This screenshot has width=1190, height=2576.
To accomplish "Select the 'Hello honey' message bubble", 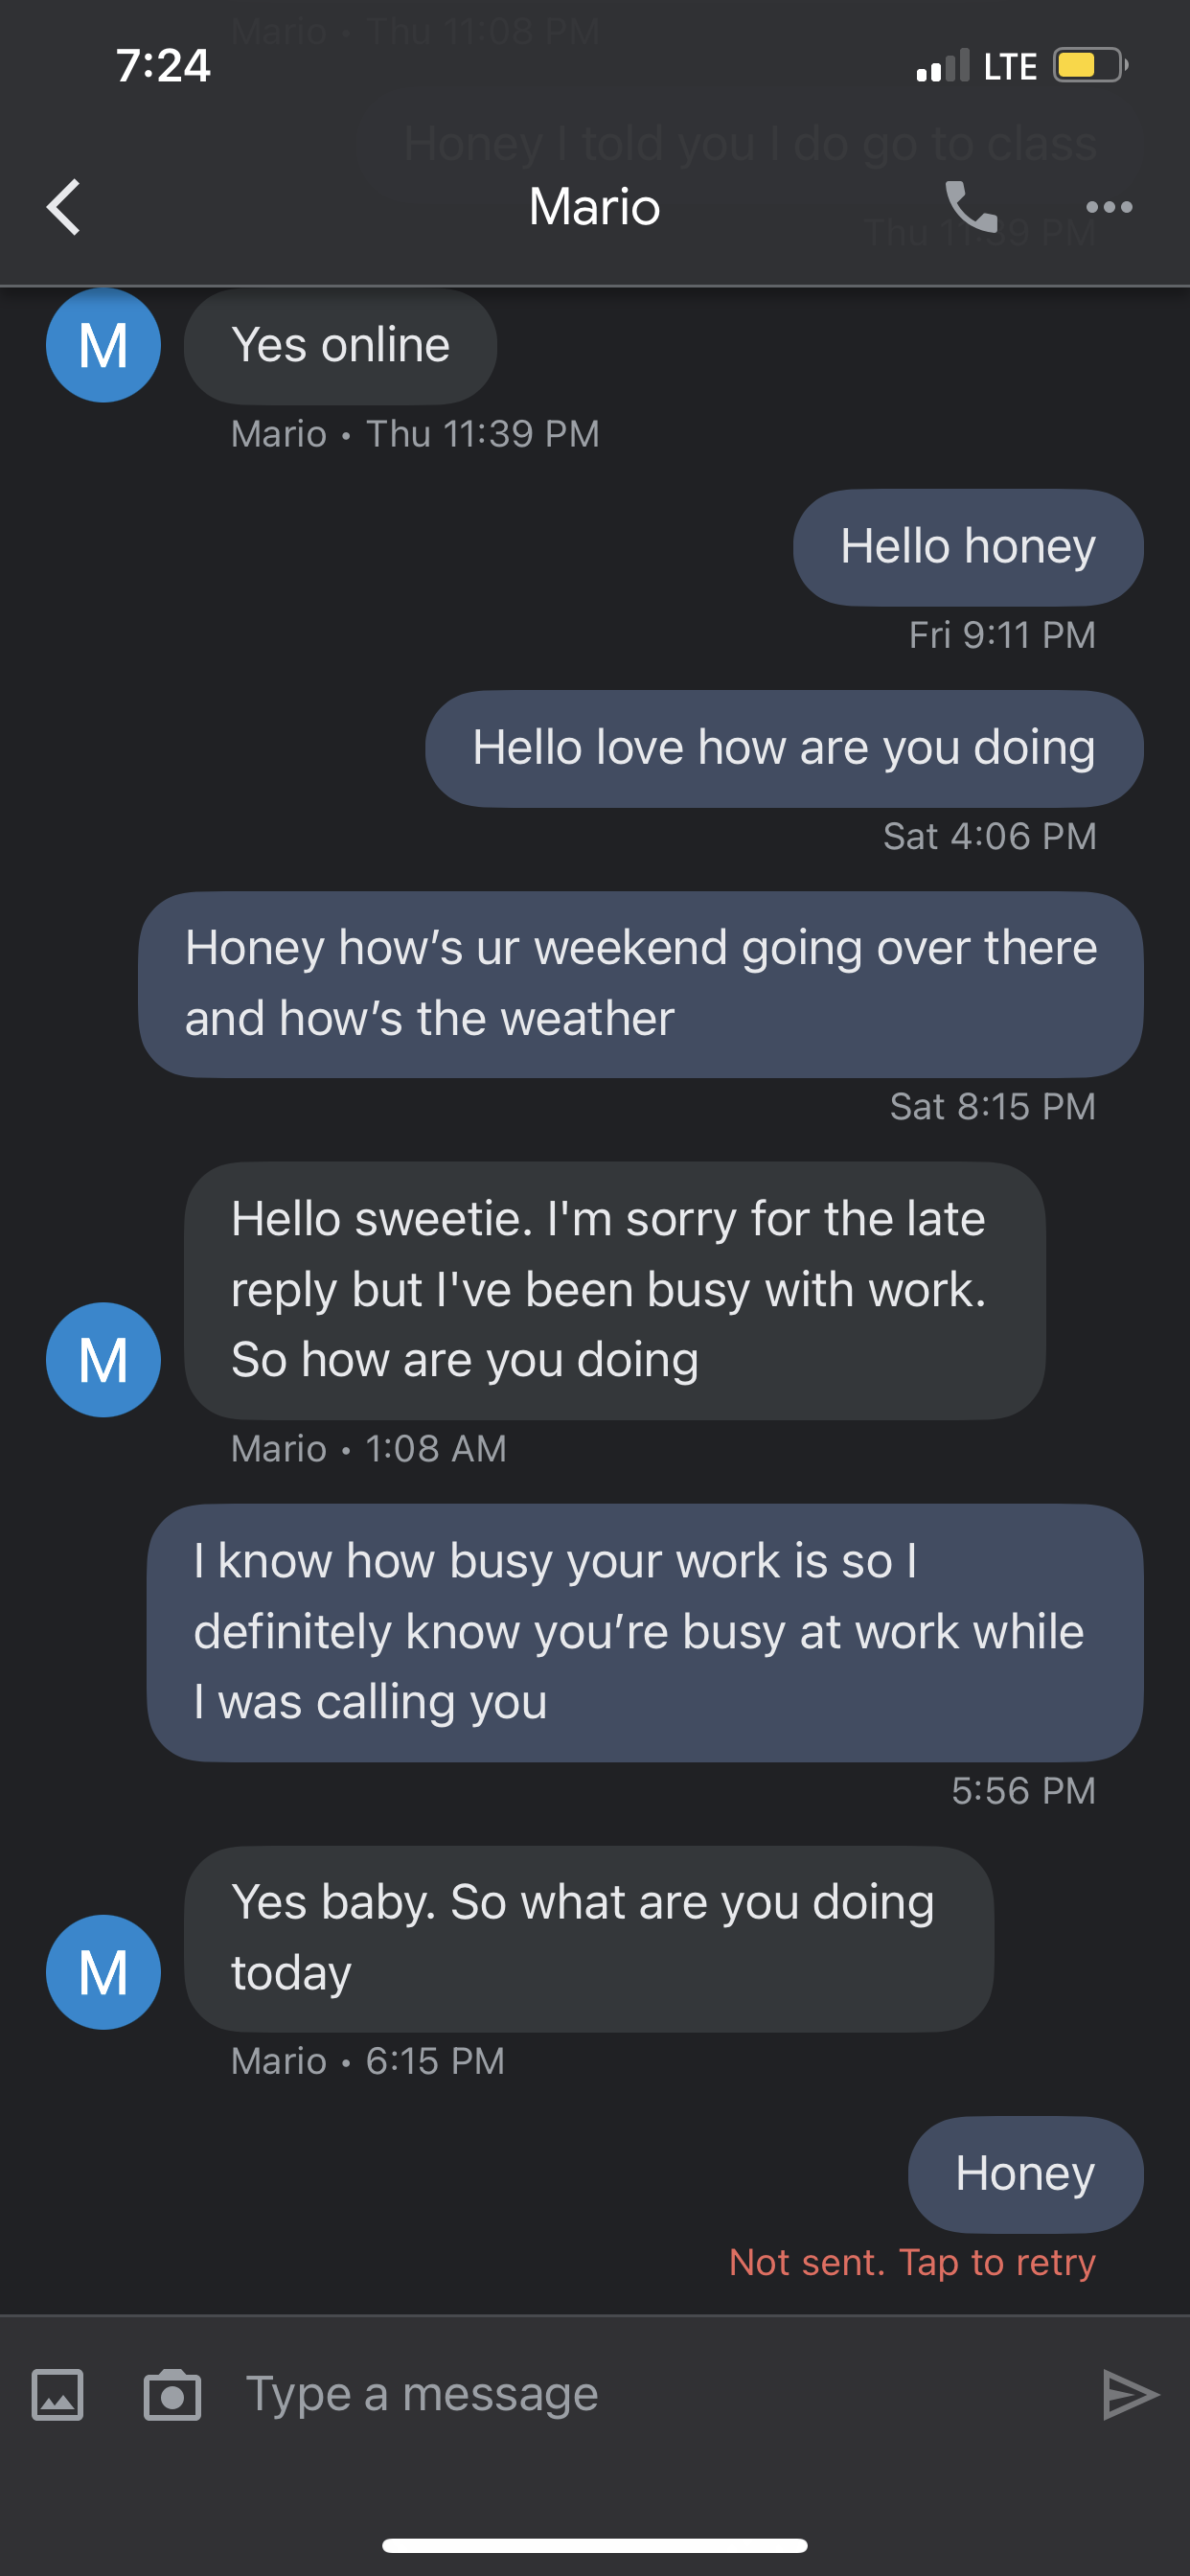I will 967,547.
